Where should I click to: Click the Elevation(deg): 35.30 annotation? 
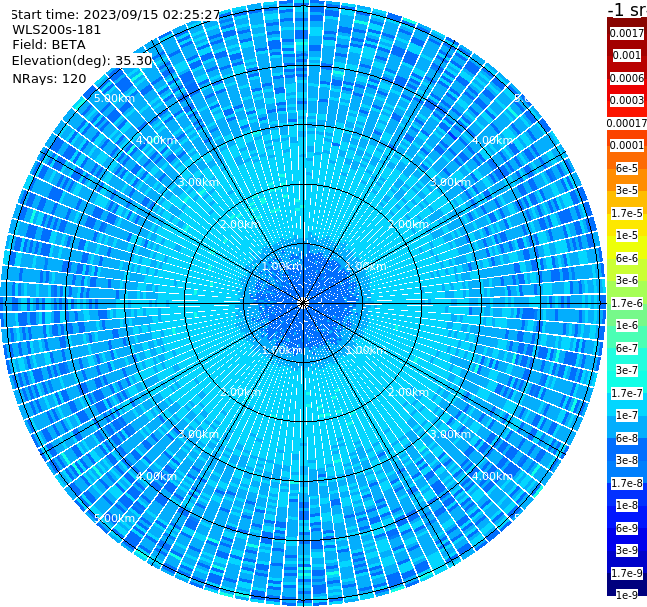point(82,61)
